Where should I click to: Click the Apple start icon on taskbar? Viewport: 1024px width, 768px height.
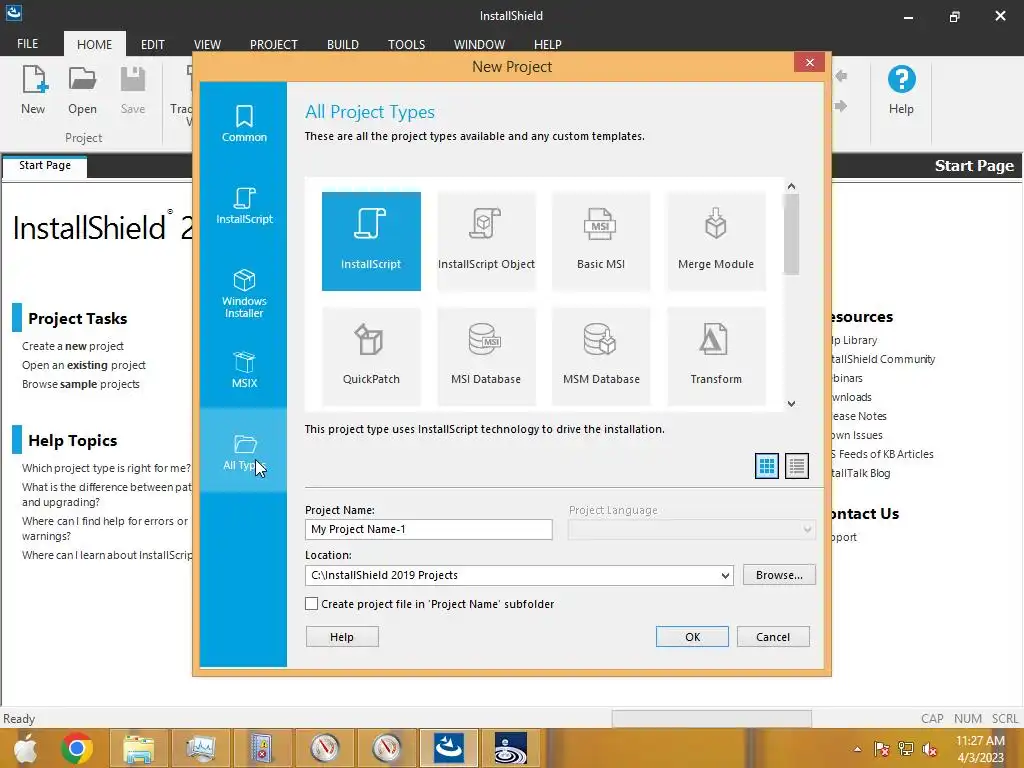coord(25,748)
